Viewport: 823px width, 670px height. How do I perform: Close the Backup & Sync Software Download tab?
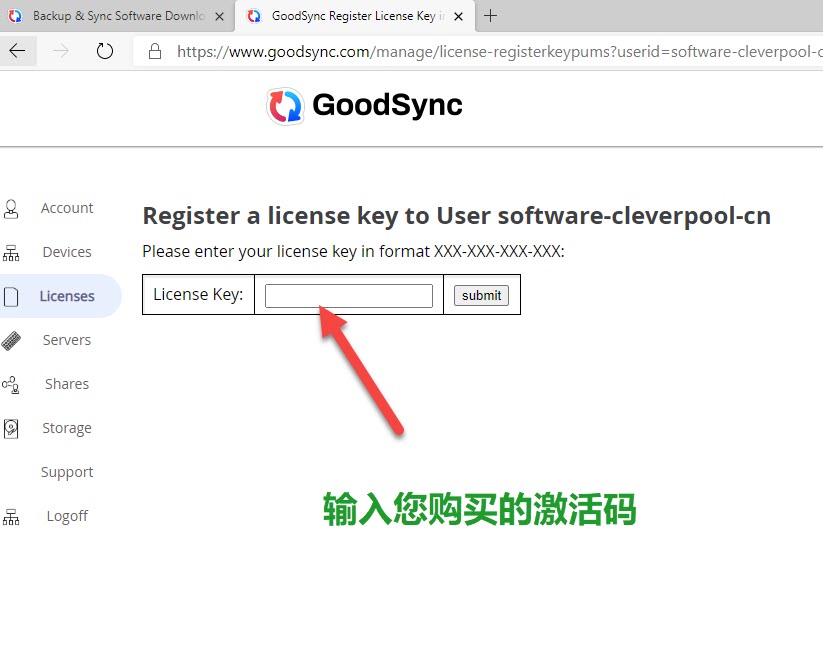(x=220, y=17)
